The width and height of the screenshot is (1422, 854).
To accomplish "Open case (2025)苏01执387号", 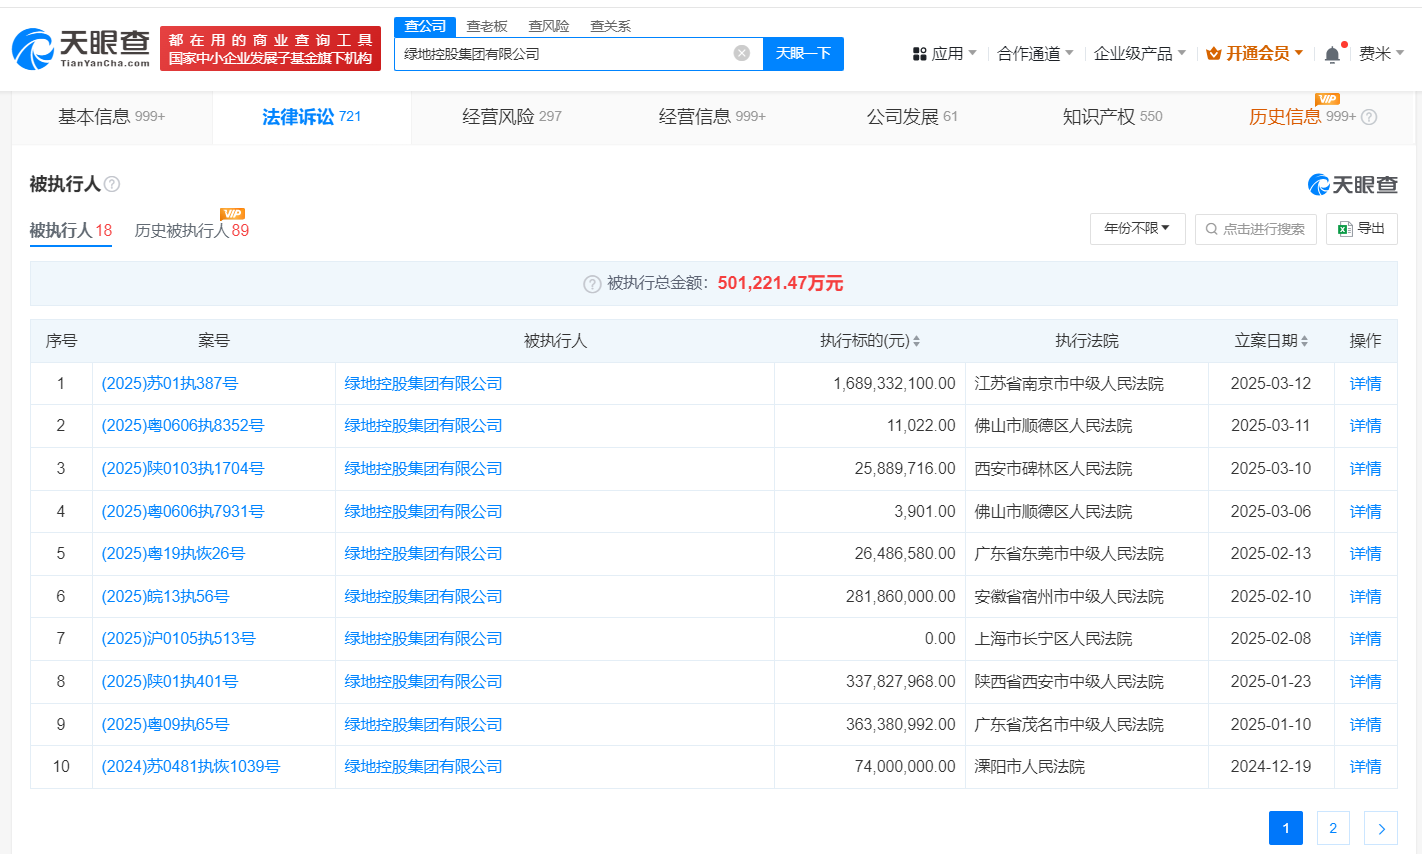I will tap(169, 384).
